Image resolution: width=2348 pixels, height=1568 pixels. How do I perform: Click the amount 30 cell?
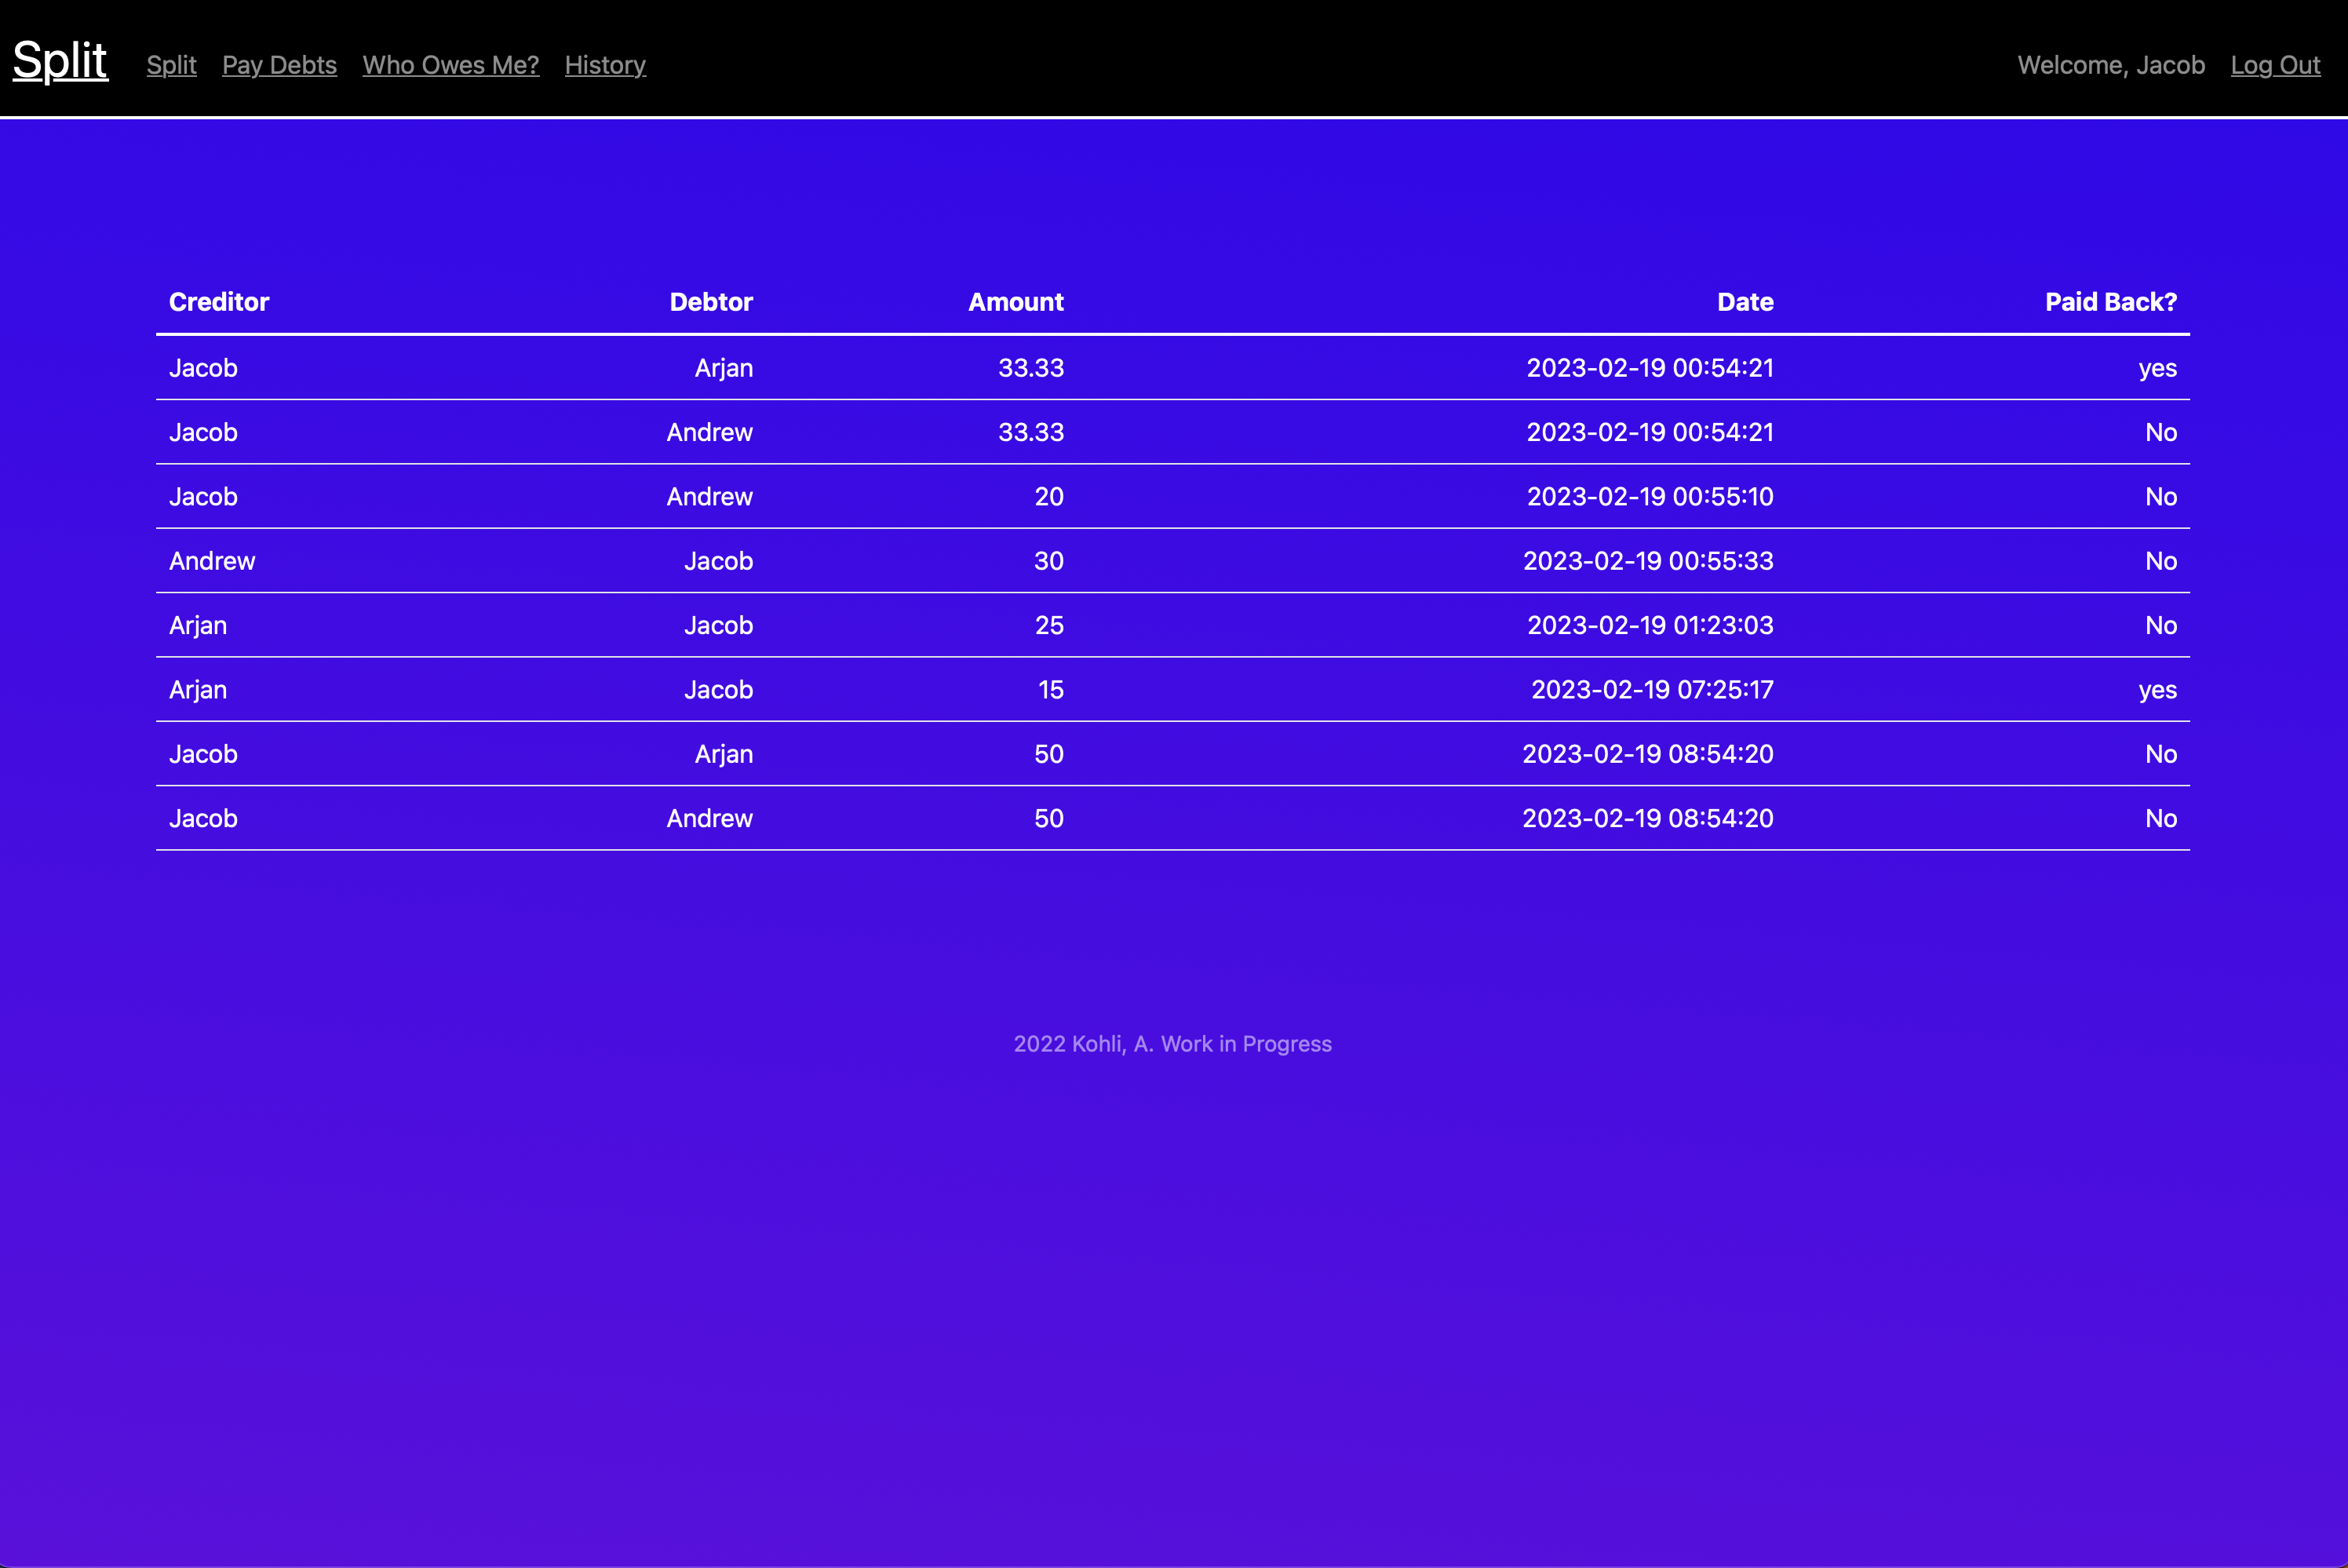(1048, 561)
